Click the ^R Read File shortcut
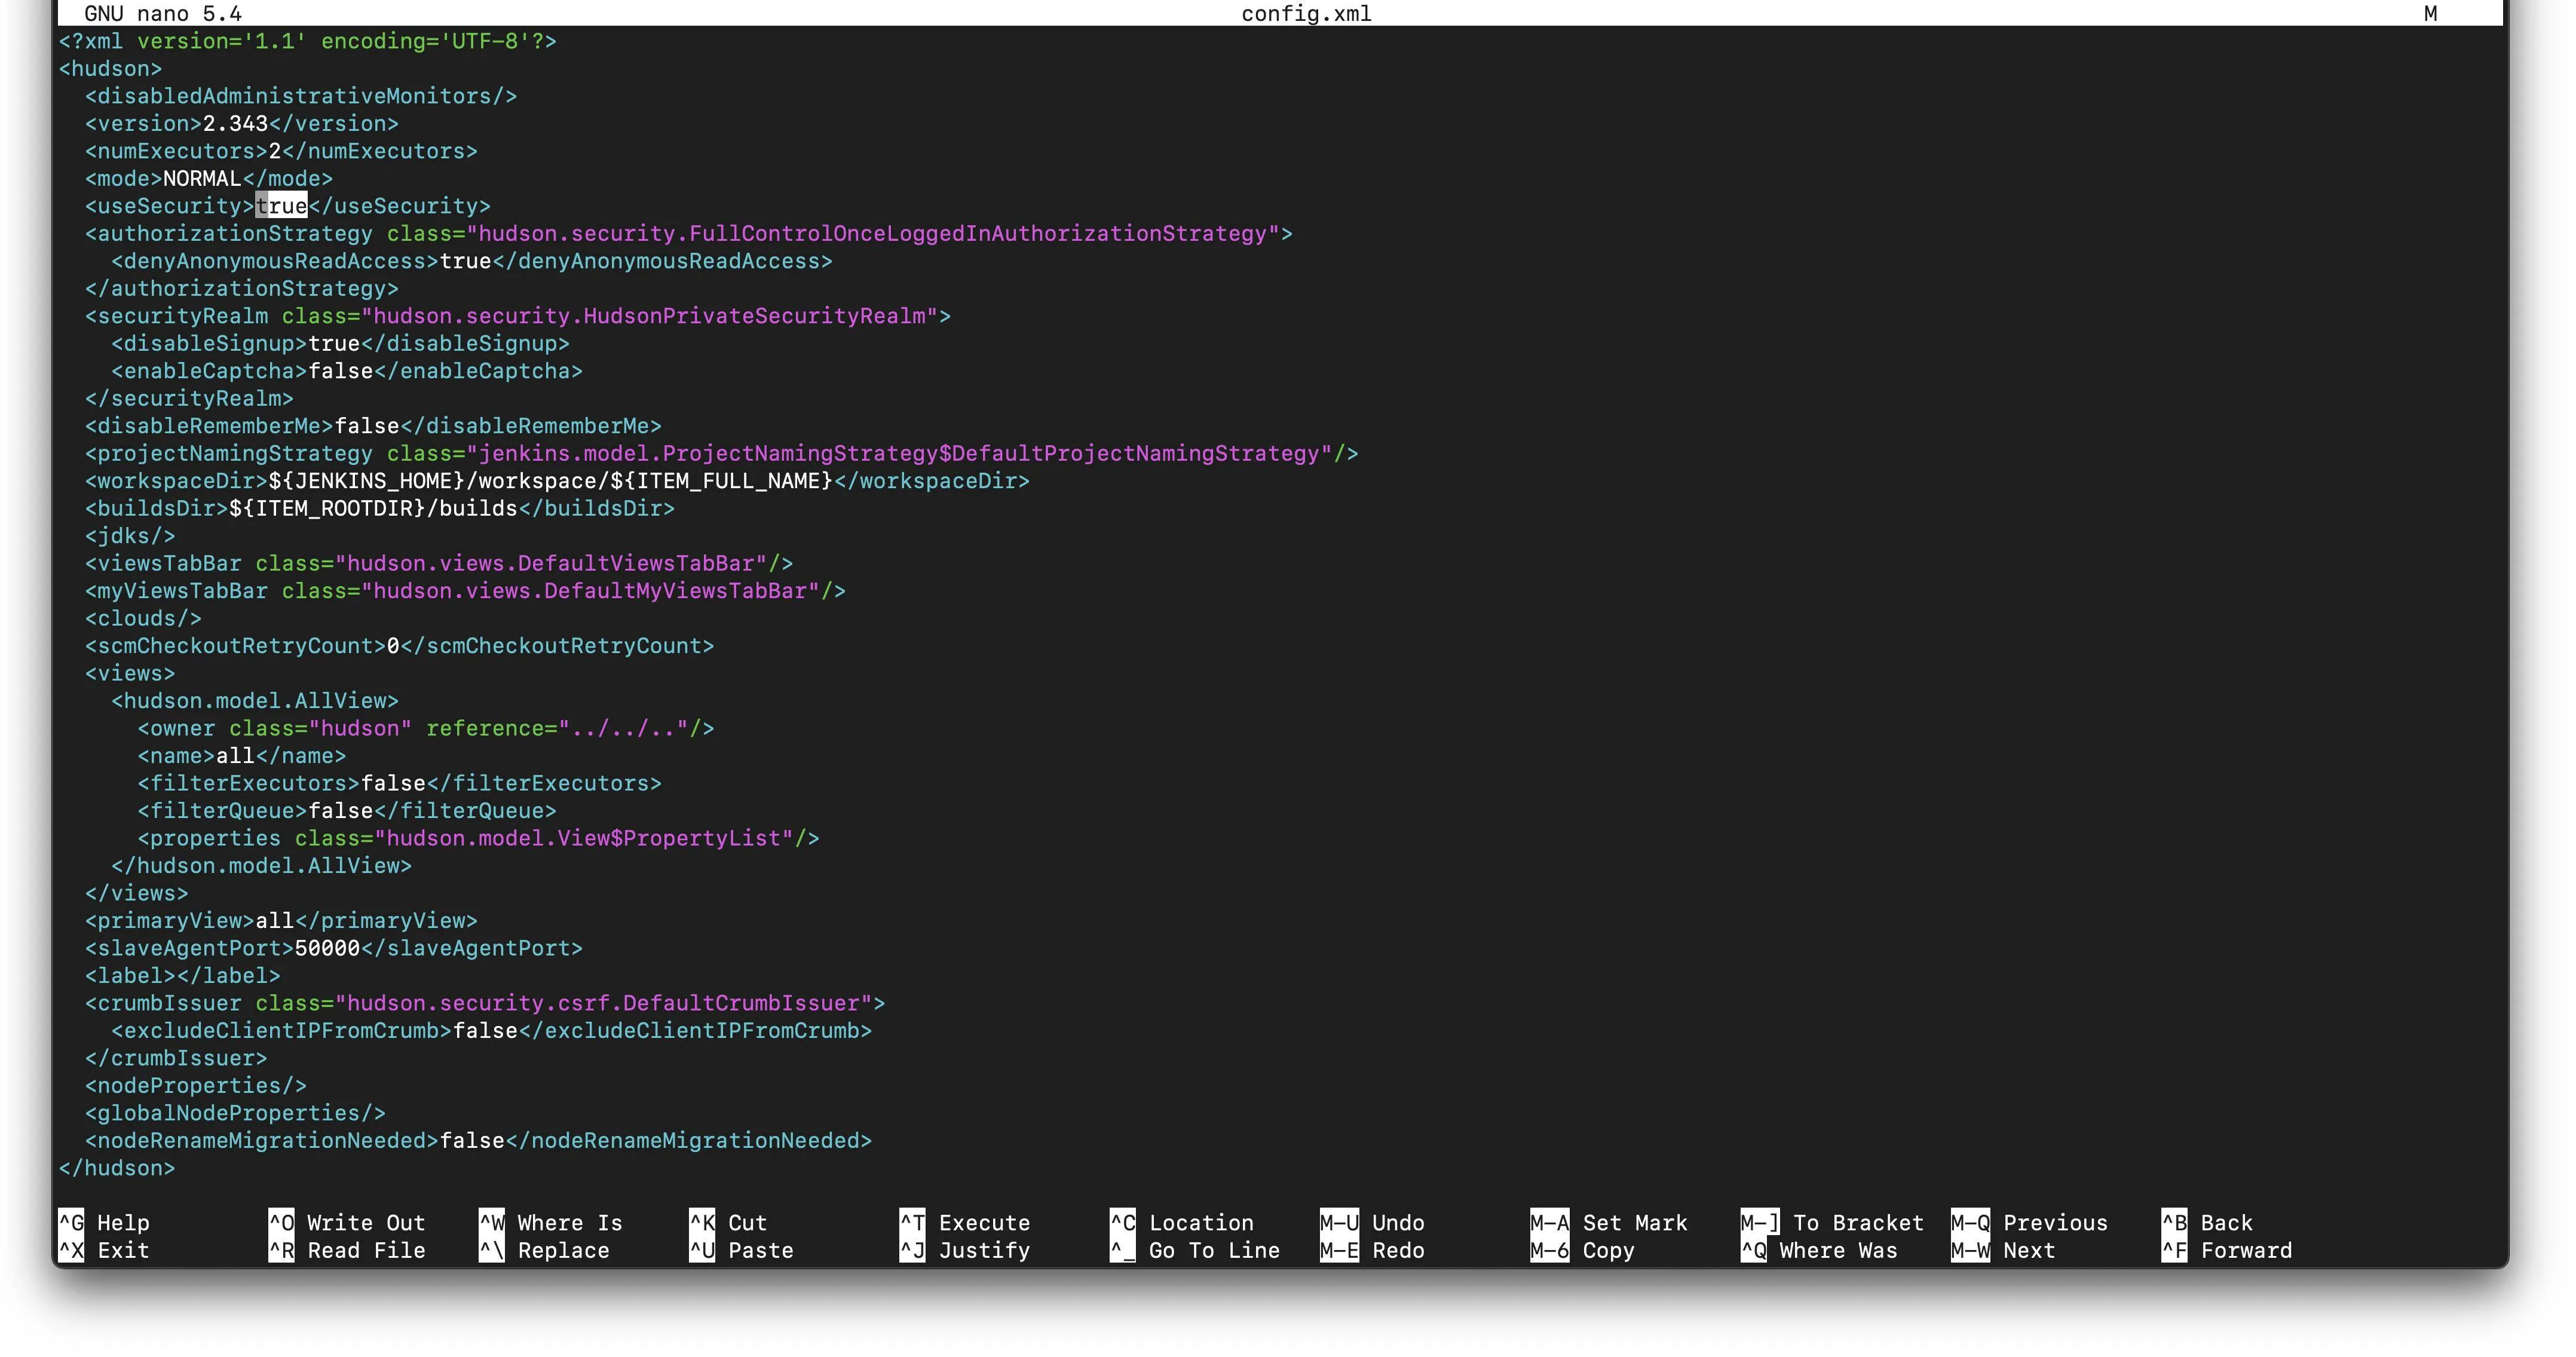The width and height of the screenshot is (2576, 1357). pos(347,1250)
